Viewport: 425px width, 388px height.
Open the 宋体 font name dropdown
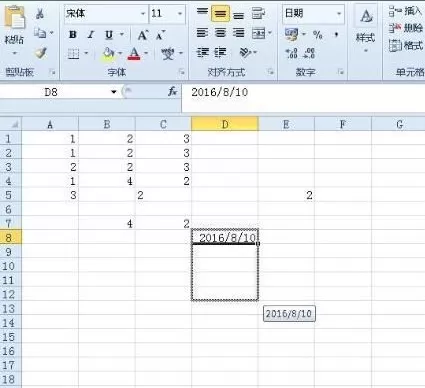pos(143,14)
